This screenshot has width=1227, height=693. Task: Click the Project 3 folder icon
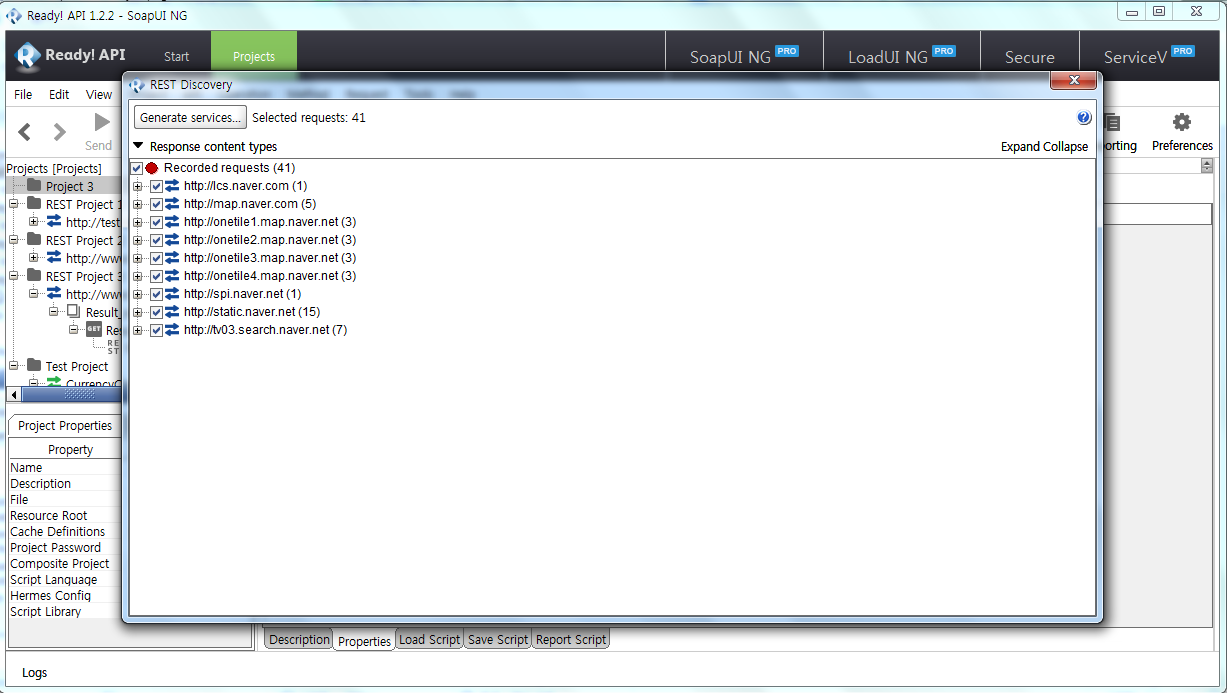click(34, 186)
